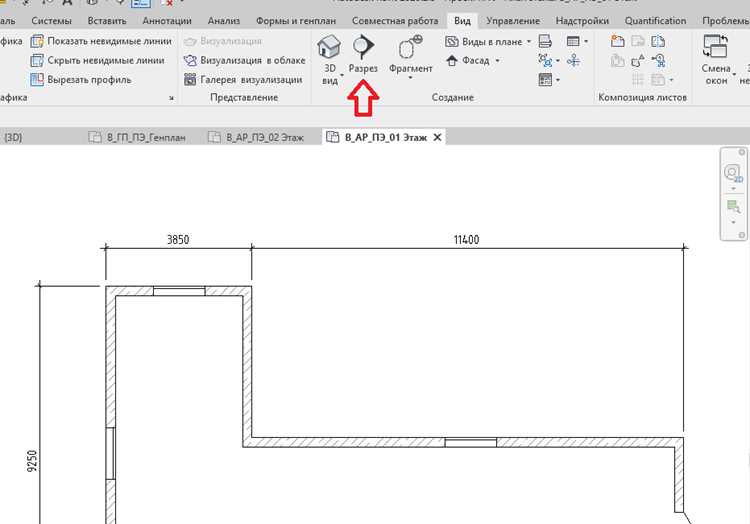Select the Вид ribbon tab
This screenshot has height=524, width=750.
click(x=462, y=21)
